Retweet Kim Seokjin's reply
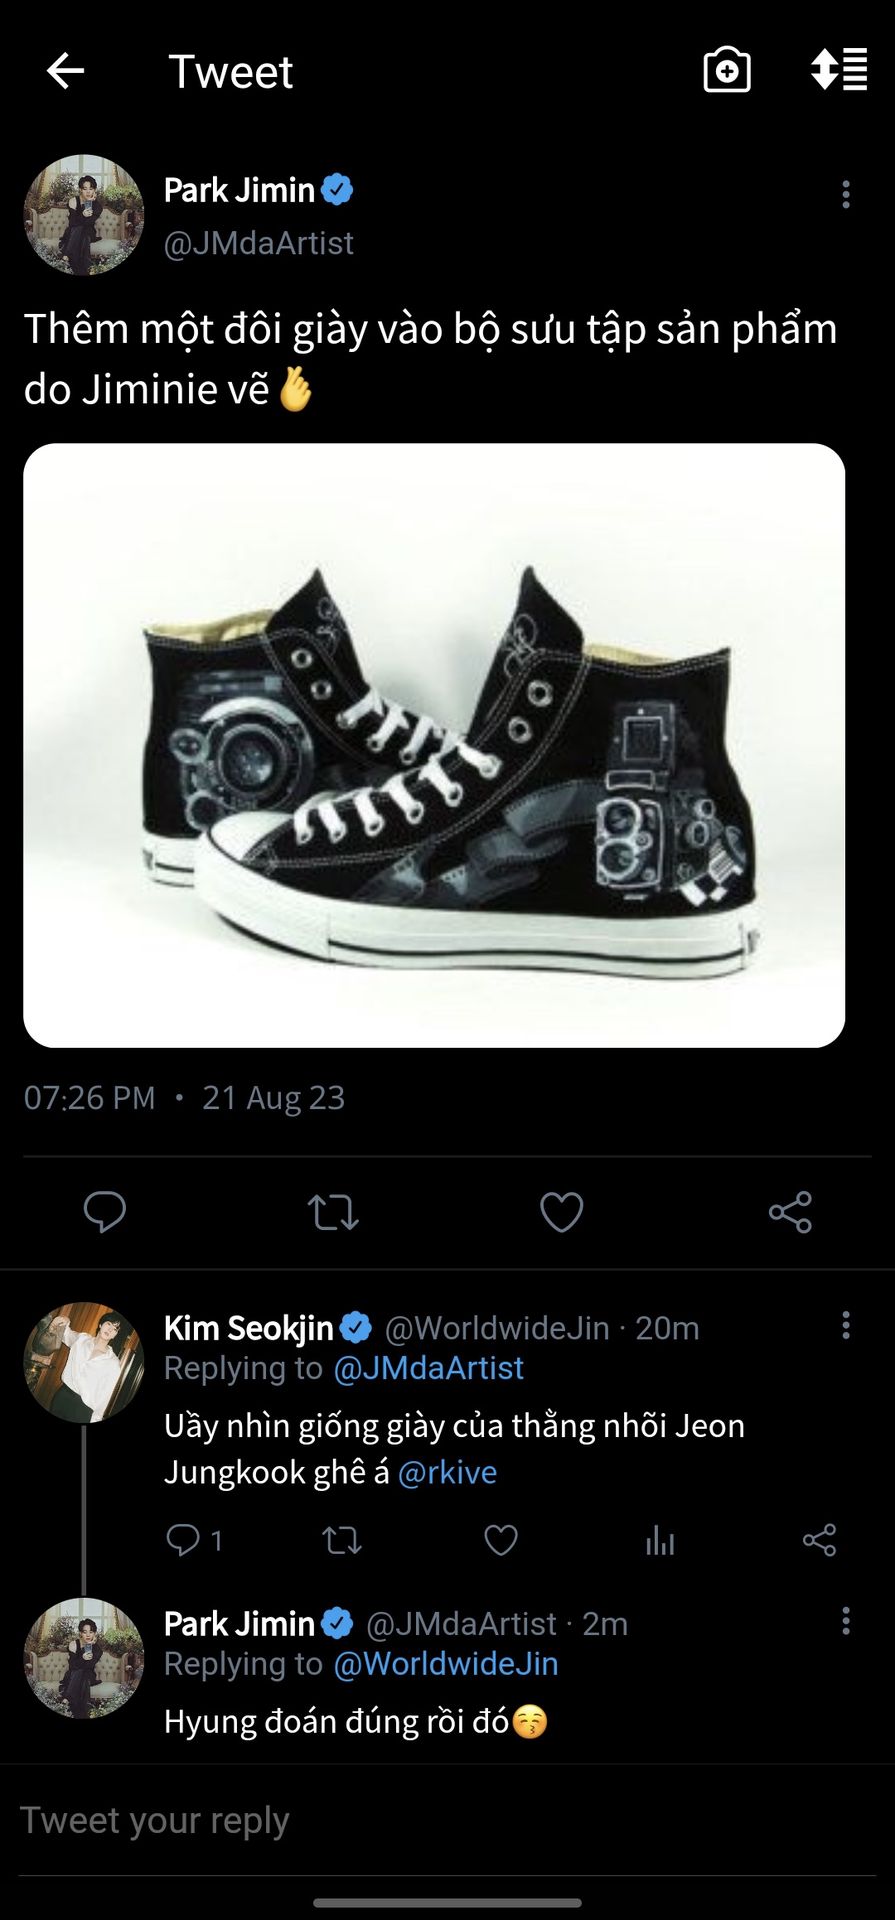Image resolution: width=895 pixels, height=1920 pixels. 342,1540
